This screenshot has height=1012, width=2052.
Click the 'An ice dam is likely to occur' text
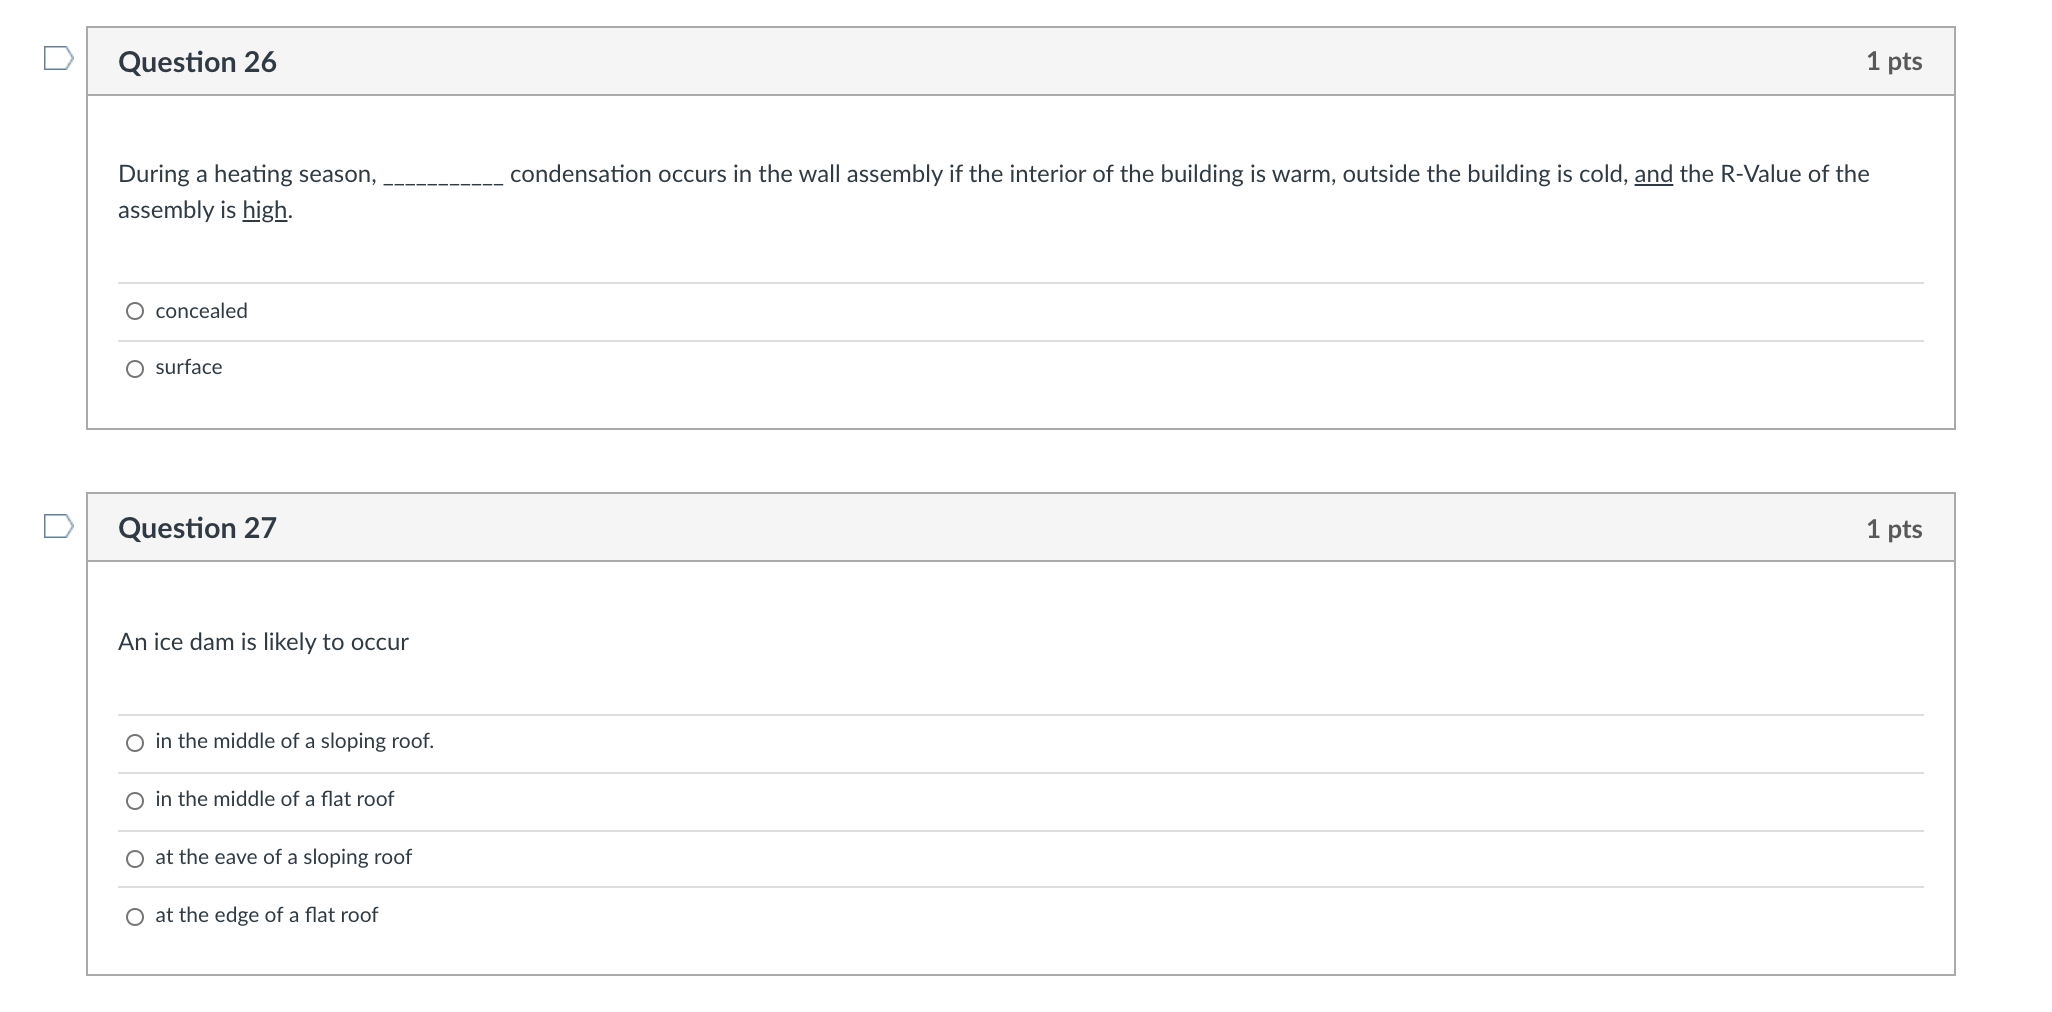click(x=263, y=642)
